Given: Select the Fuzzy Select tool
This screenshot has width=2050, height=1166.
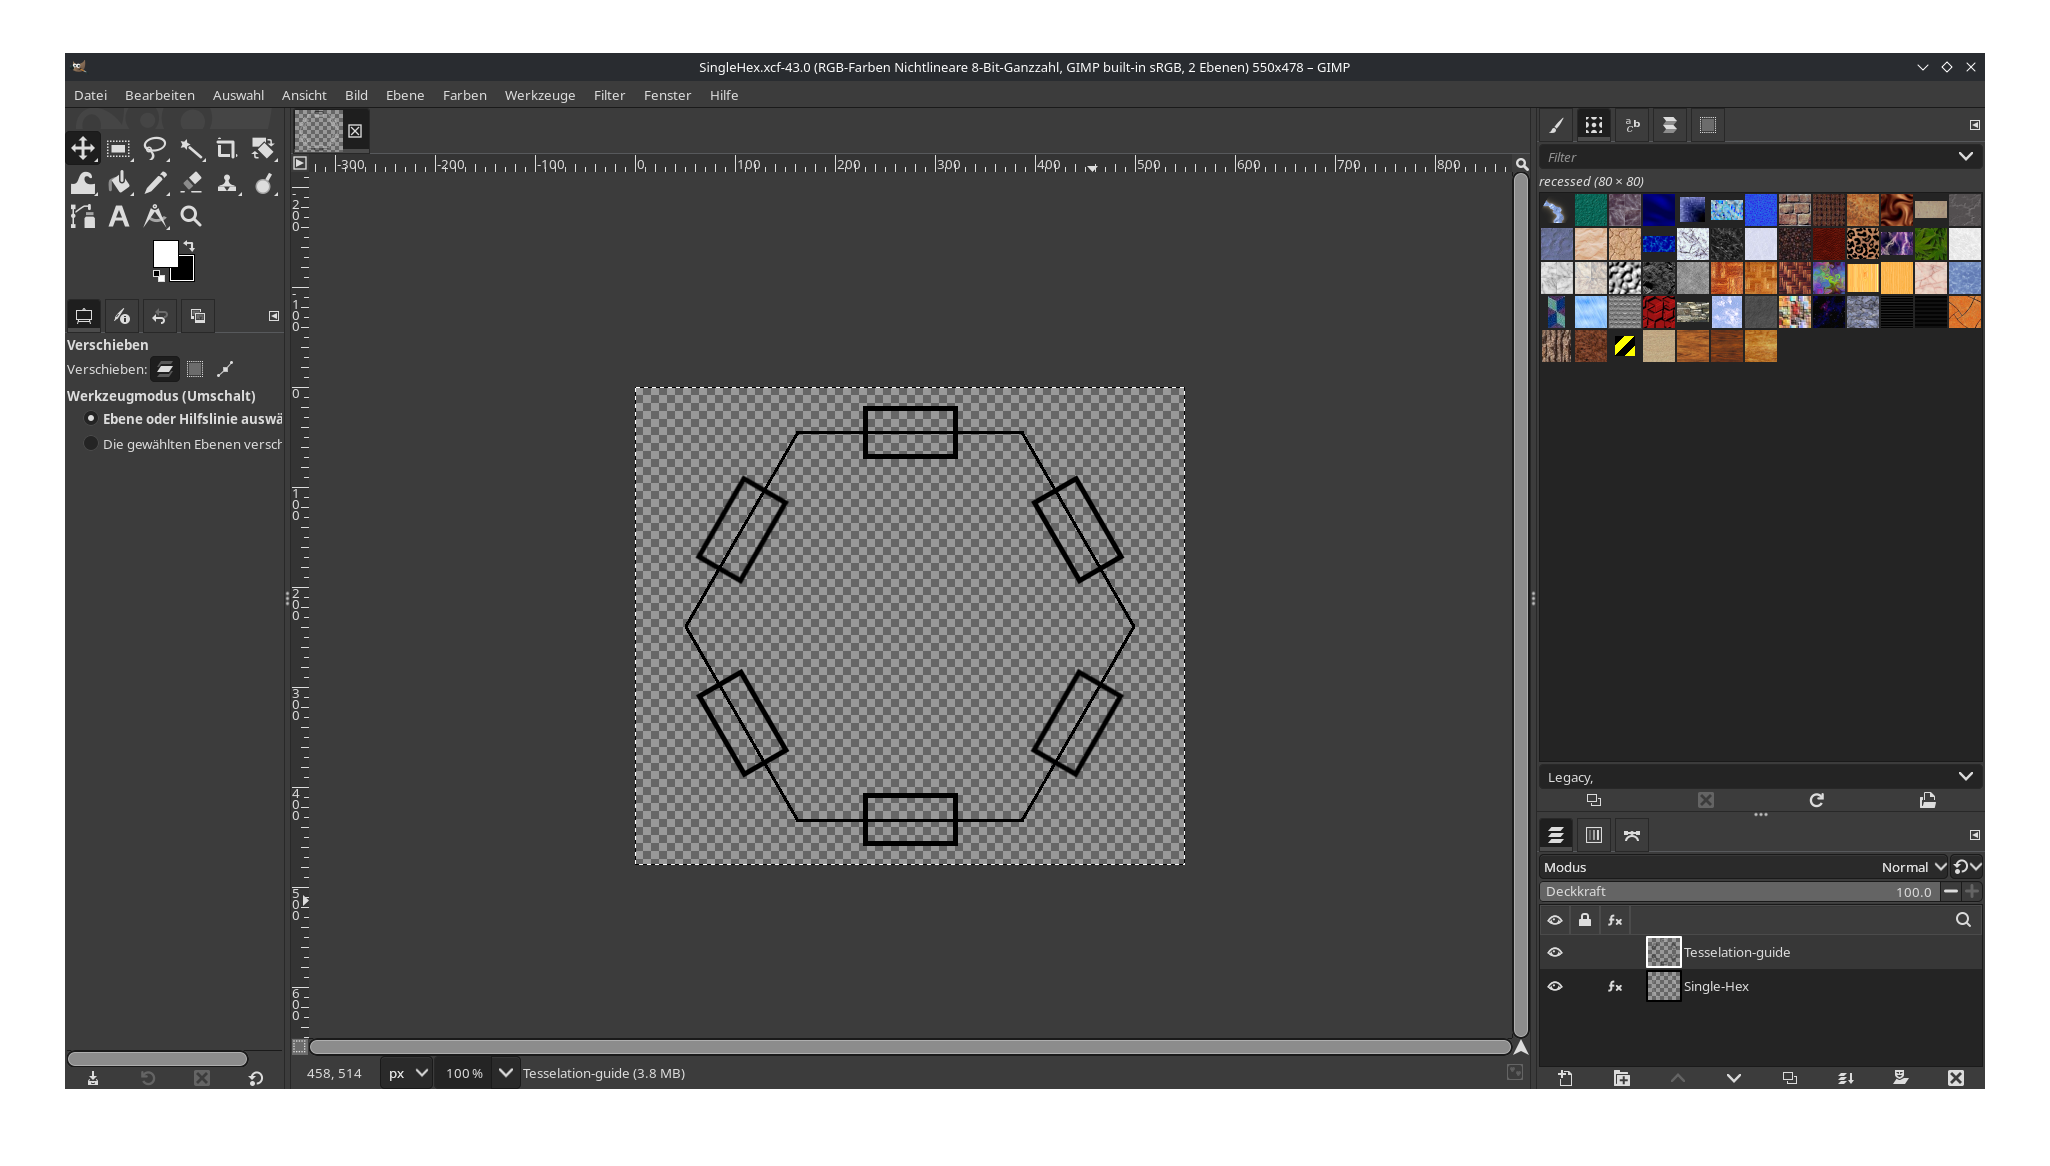Looking at the screenshot, I should [191, 148].
